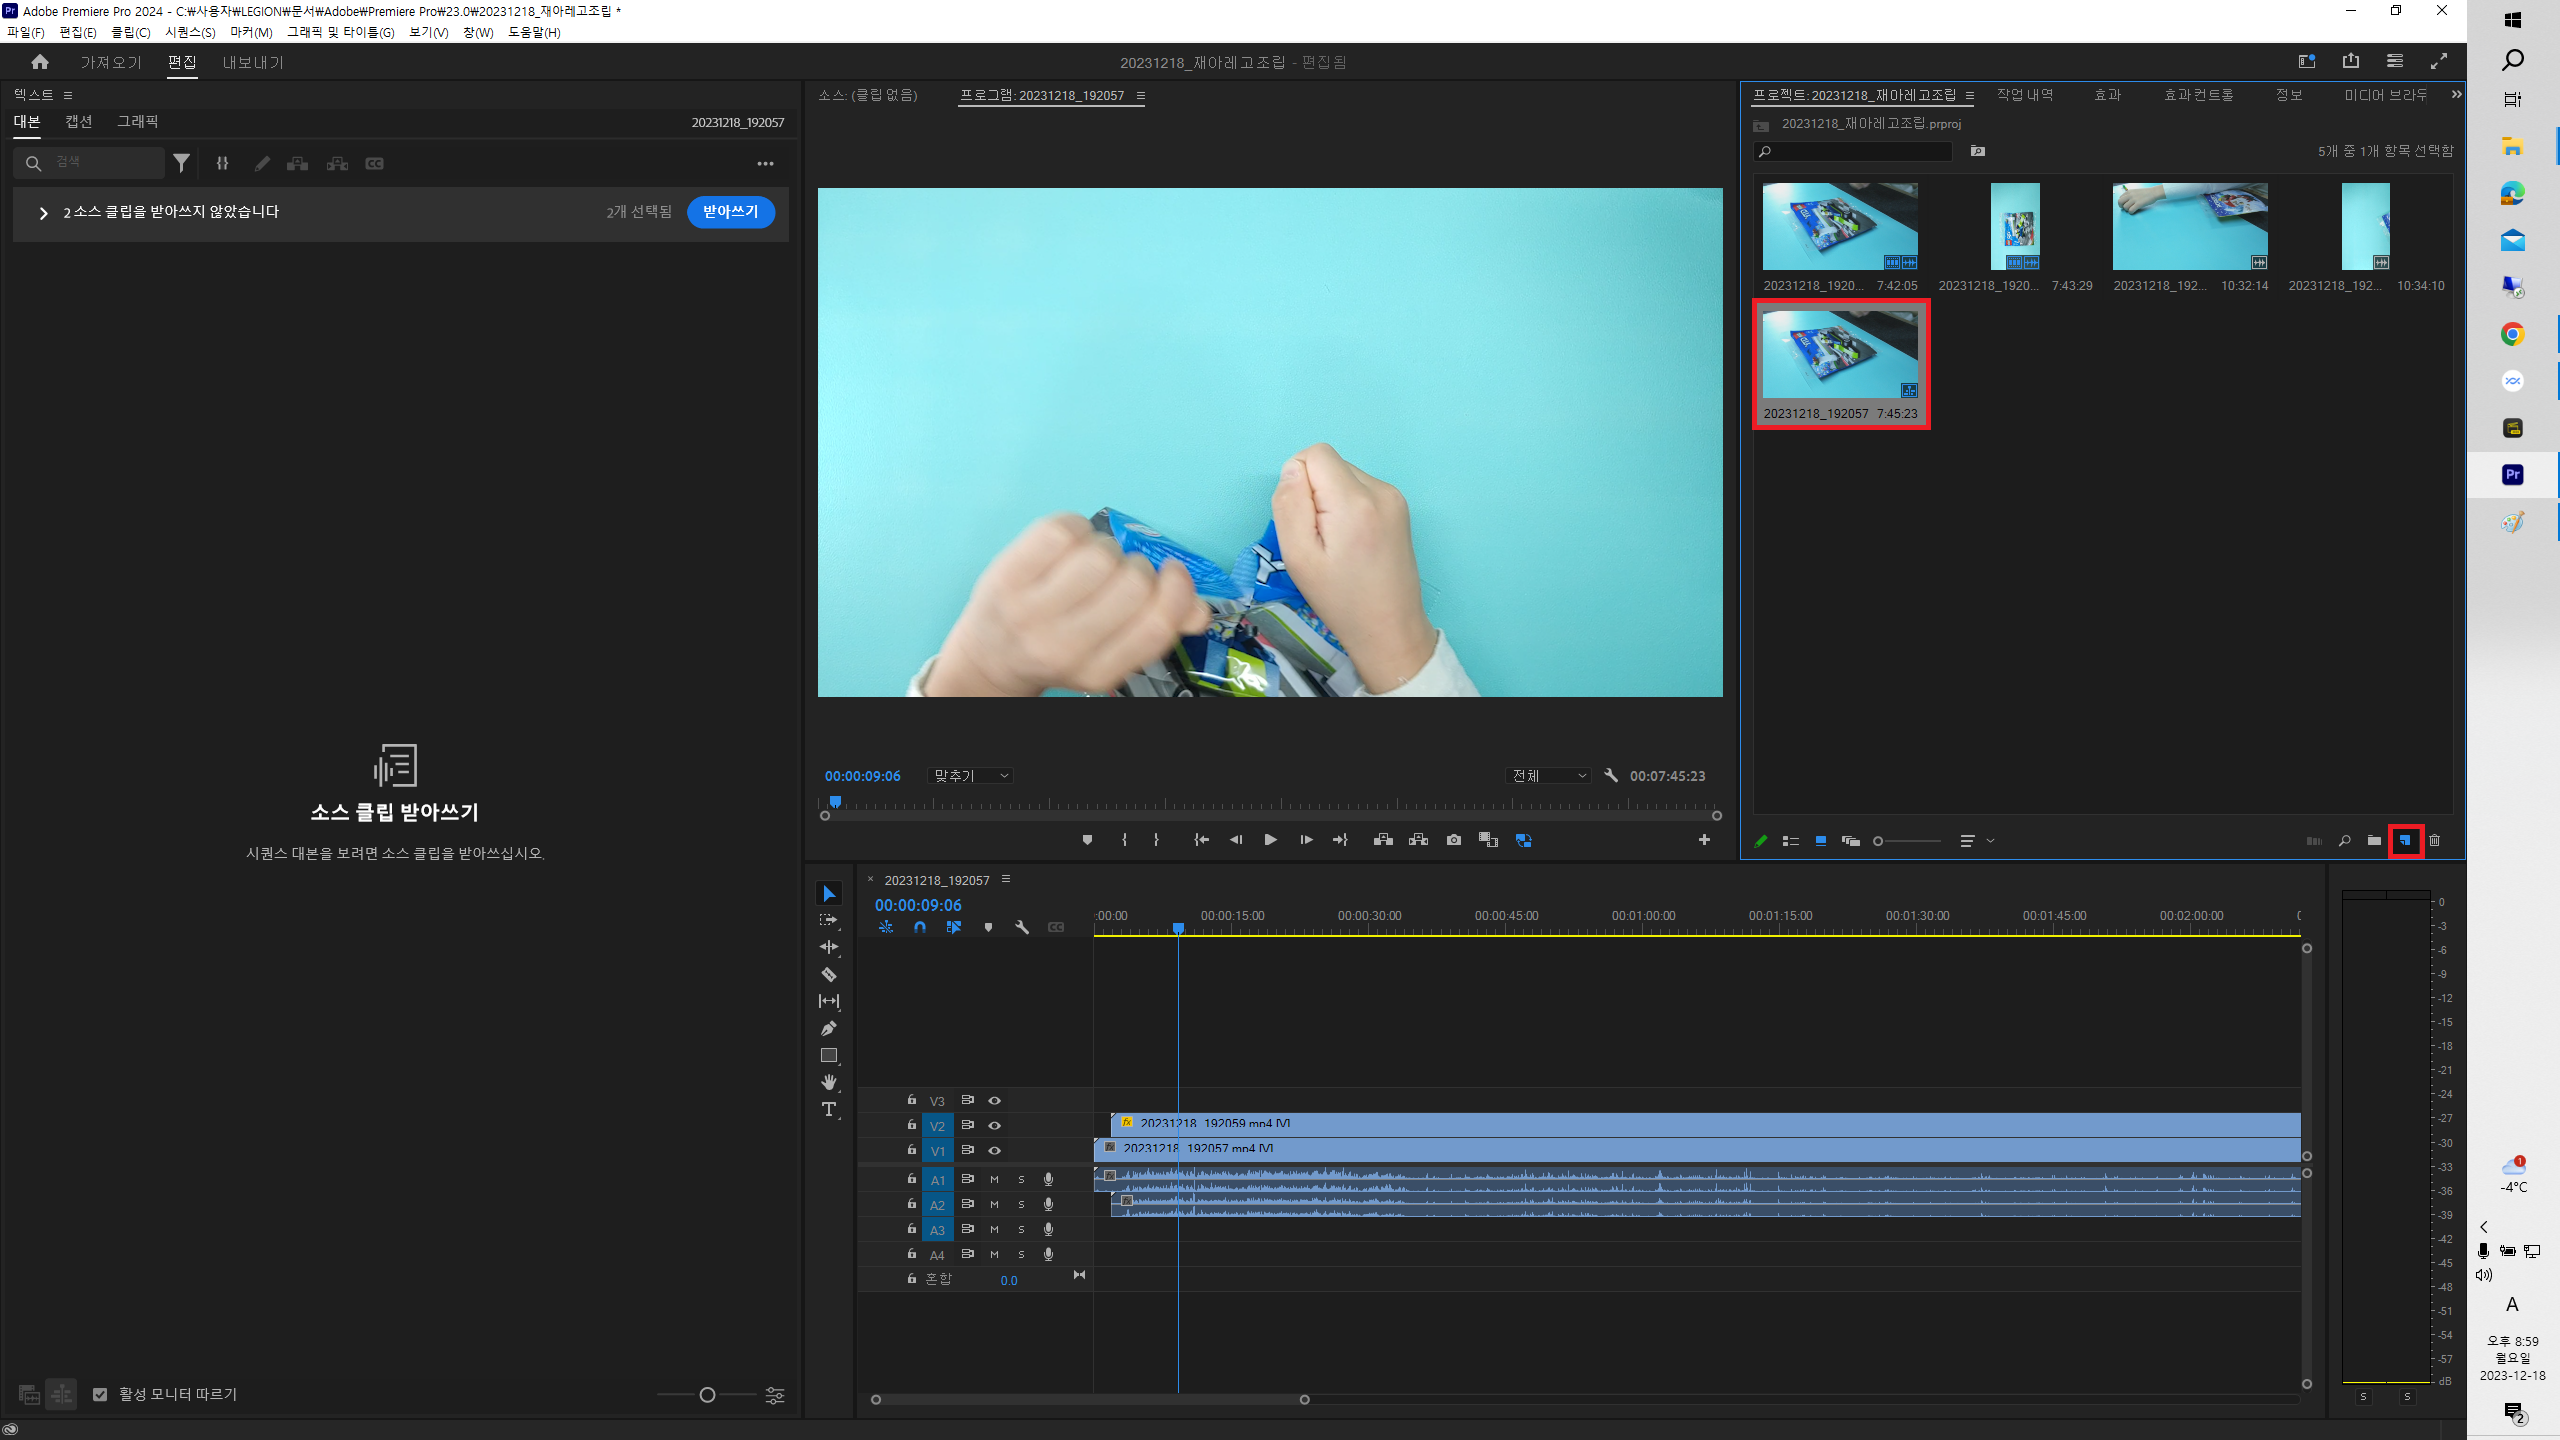Click the trash icon in Project panel
This screenshot has height=1440, width=2560.
[x=2435, y=841]
